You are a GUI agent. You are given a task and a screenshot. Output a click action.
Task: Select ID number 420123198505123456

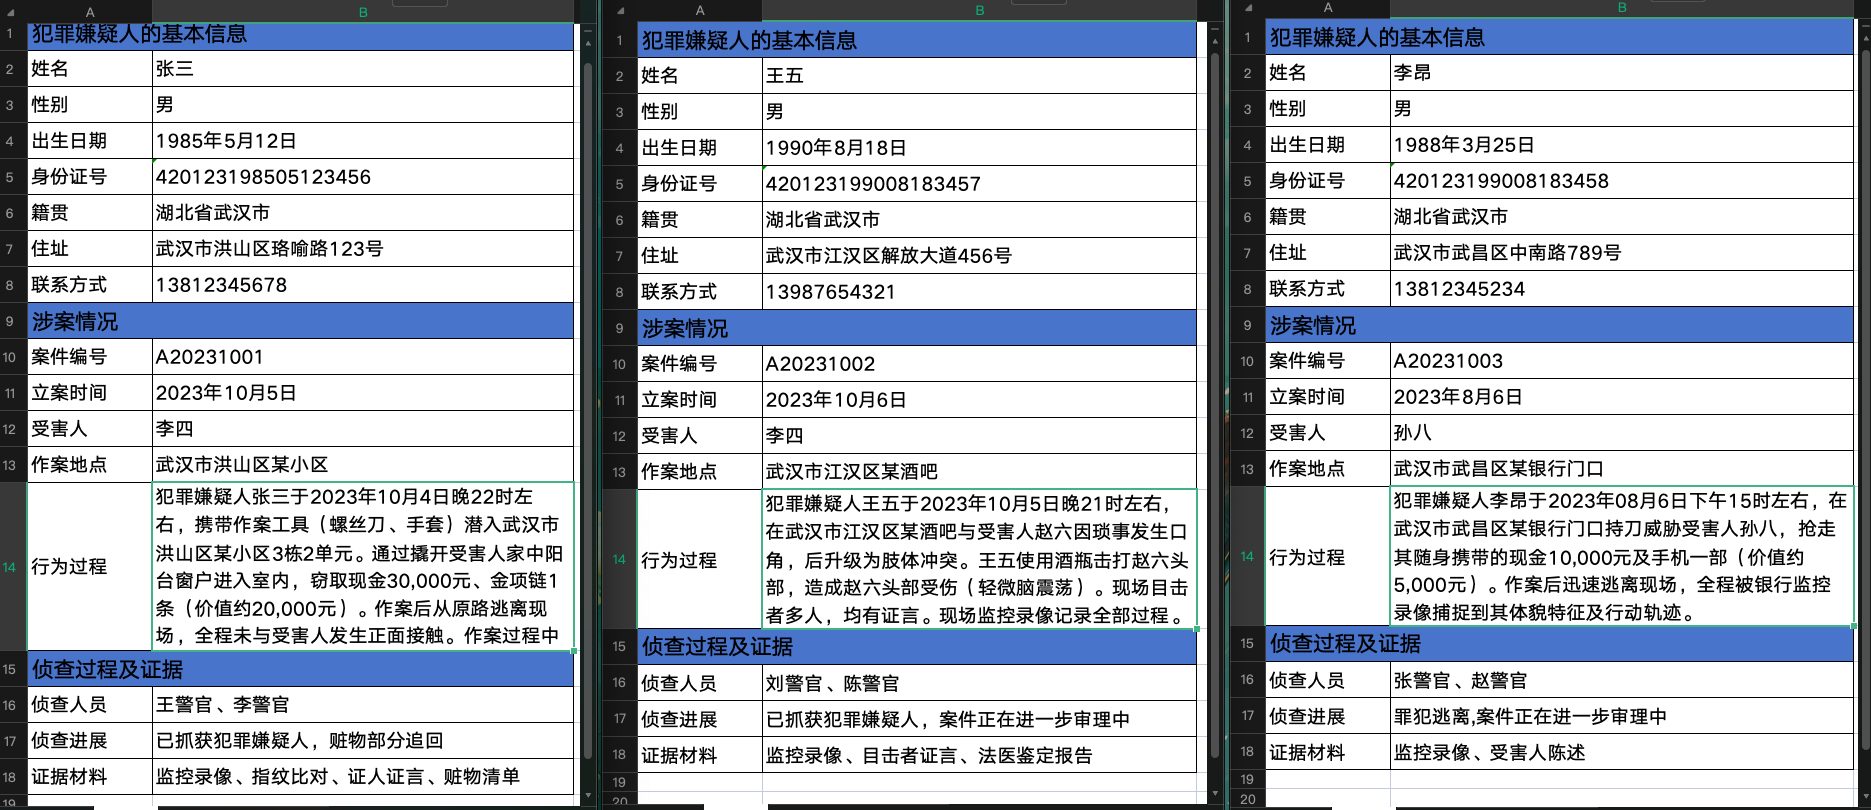(x=363, y=177)
